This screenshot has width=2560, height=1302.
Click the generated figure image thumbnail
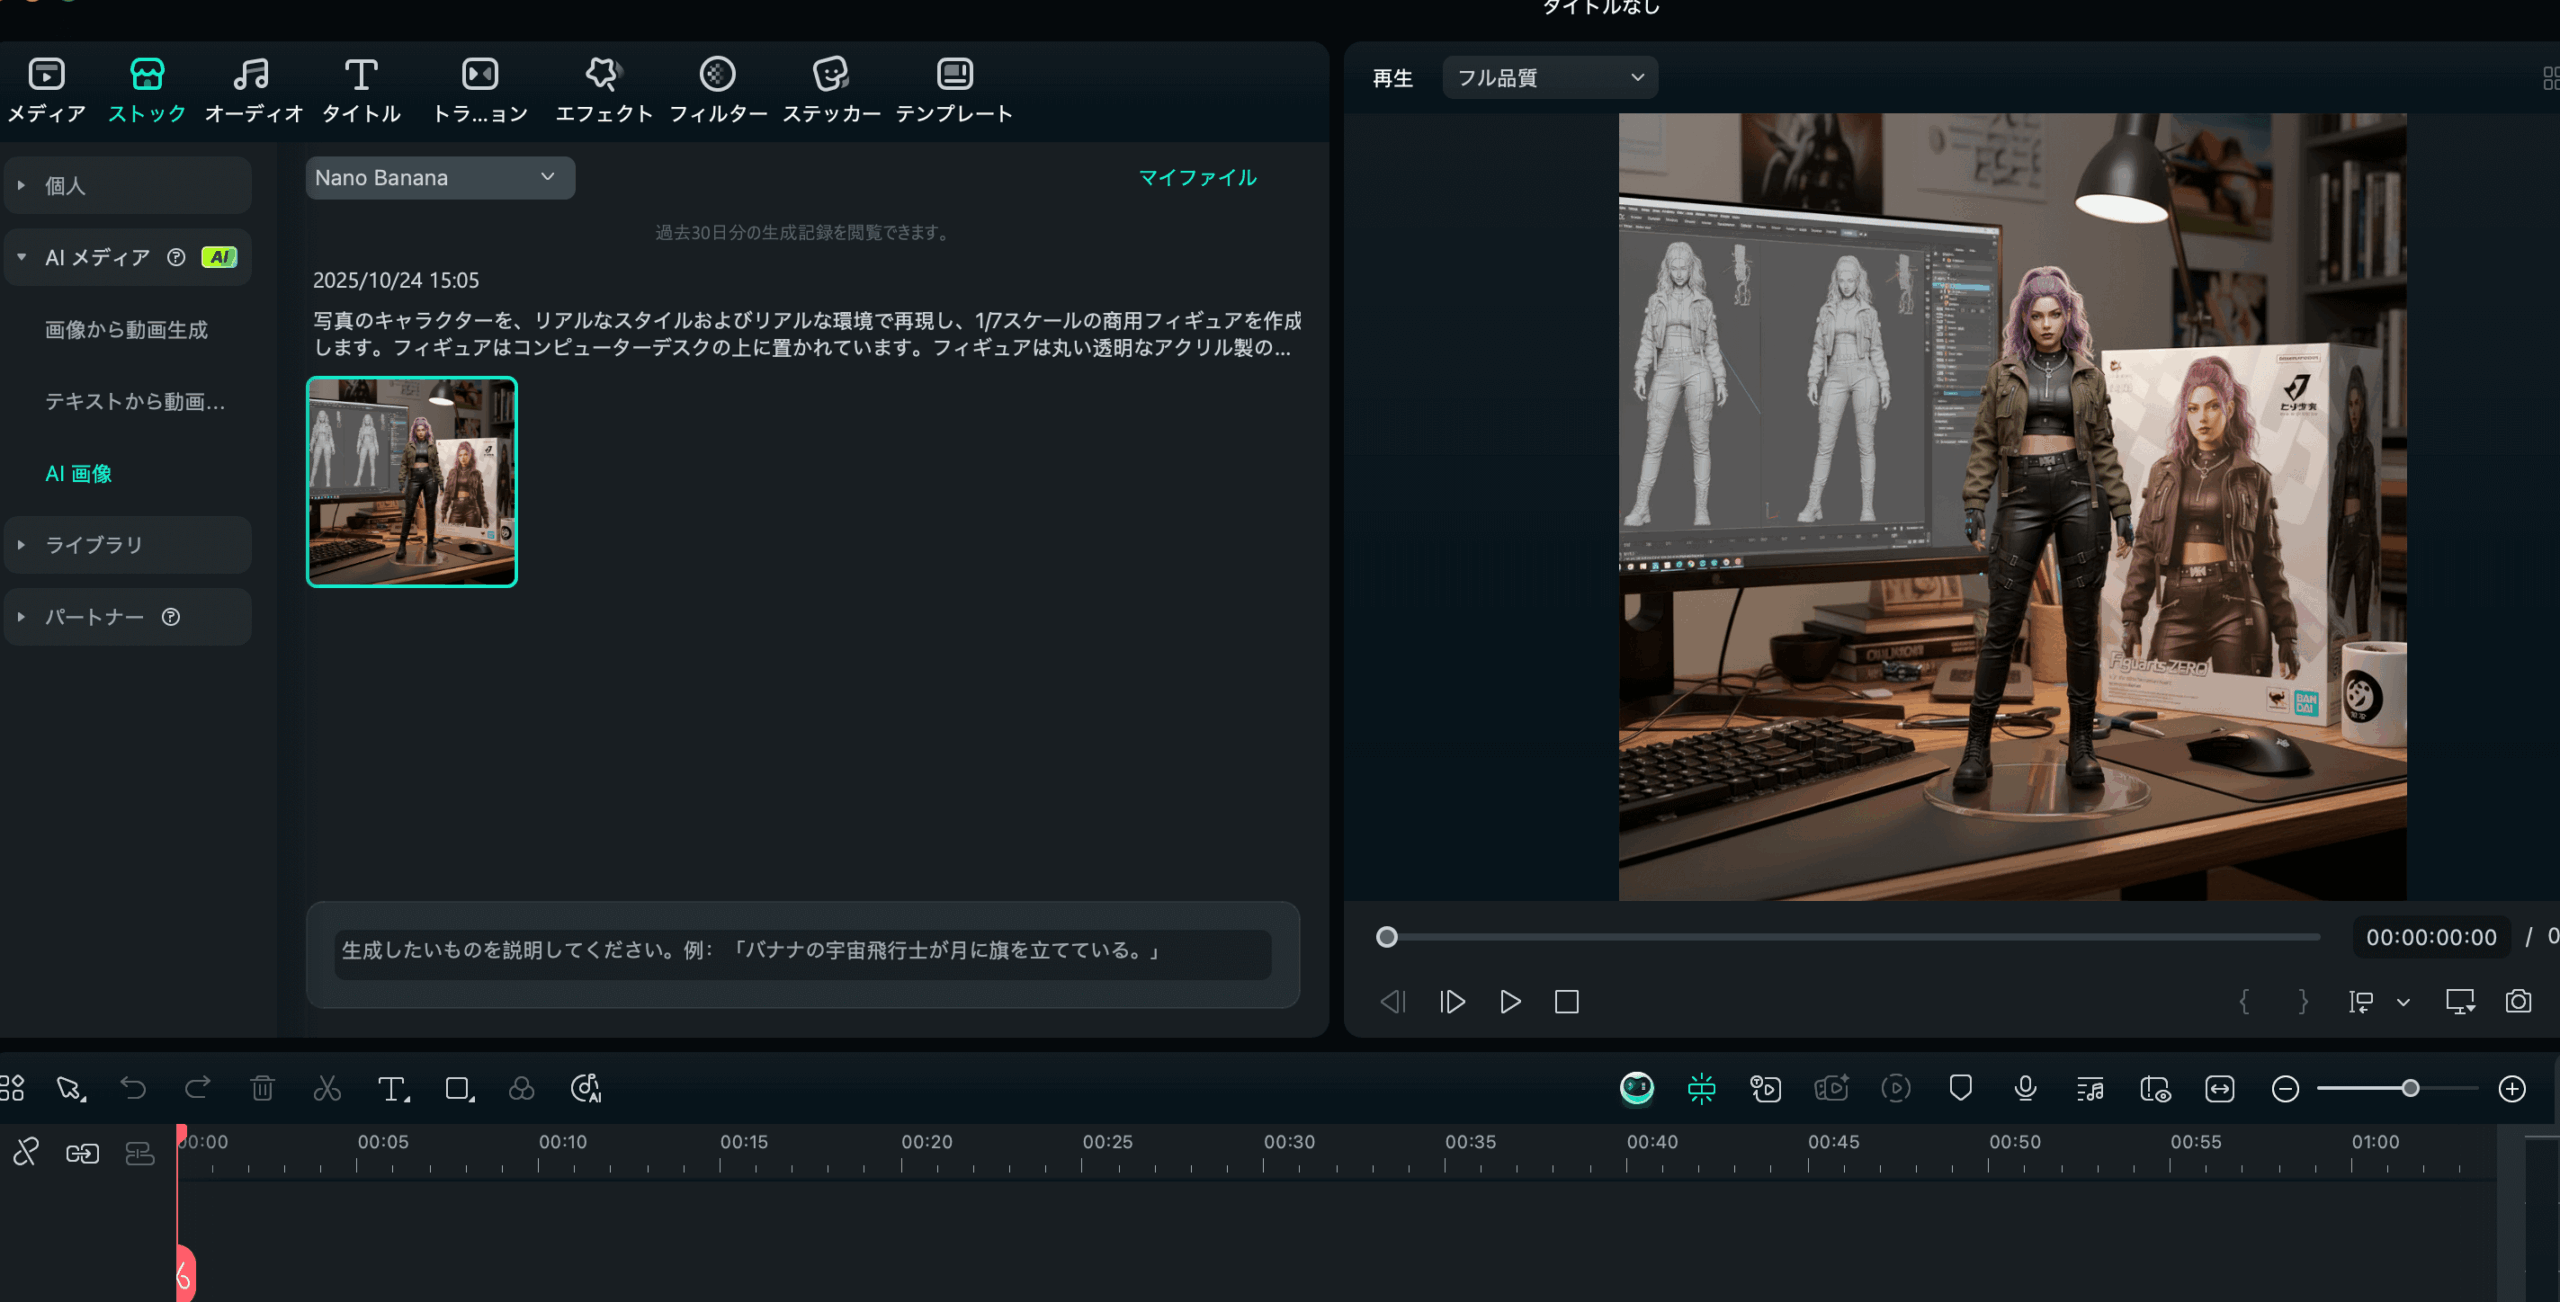point(411,482)
